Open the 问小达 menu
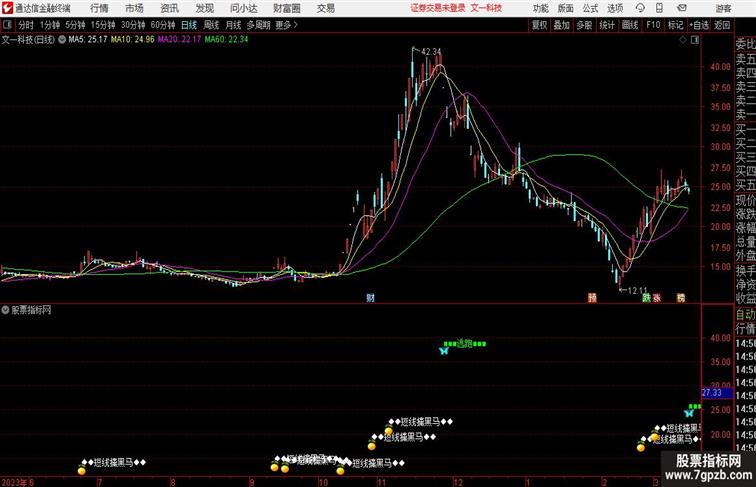 (x=243, y=8)
